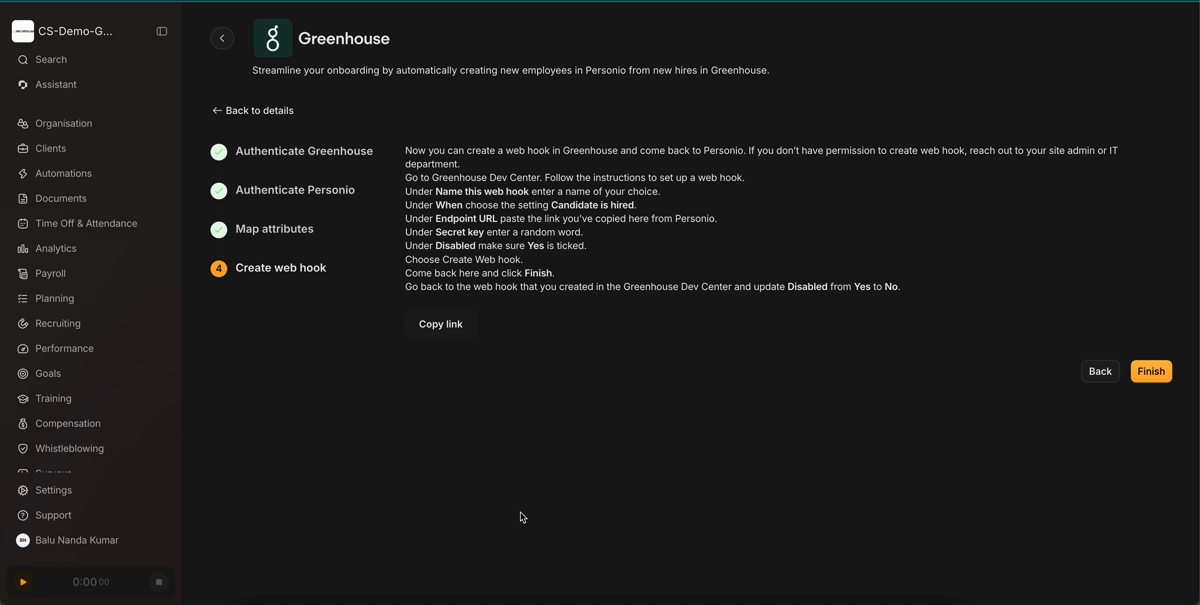The width and height of the screenshot is (1200, 605).
Task: Collapse the sidebar with panel toggle icon
Action: click(162, 32)
